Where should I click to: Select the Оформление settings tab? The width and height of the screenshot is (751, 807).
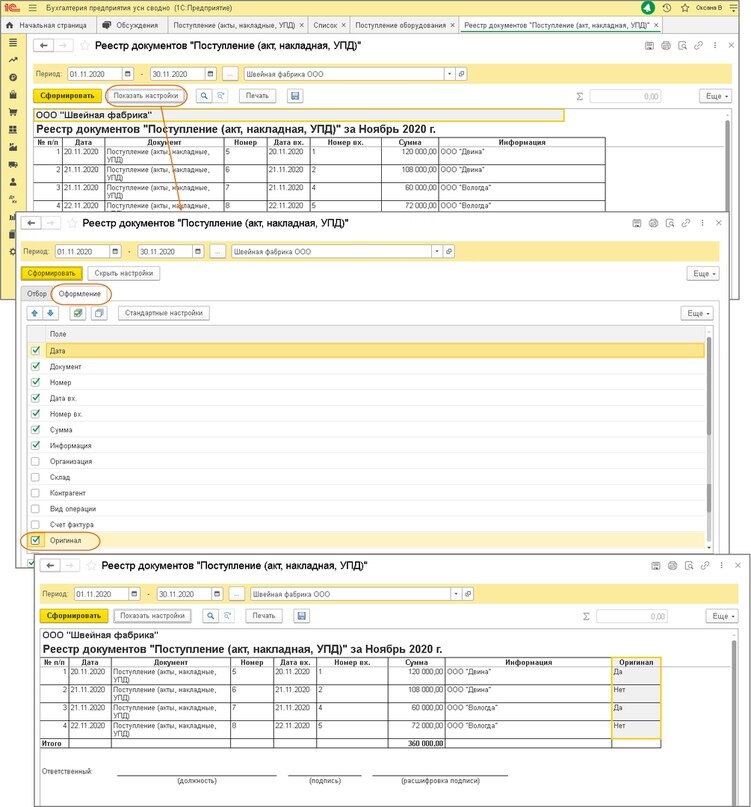[80, 294]
